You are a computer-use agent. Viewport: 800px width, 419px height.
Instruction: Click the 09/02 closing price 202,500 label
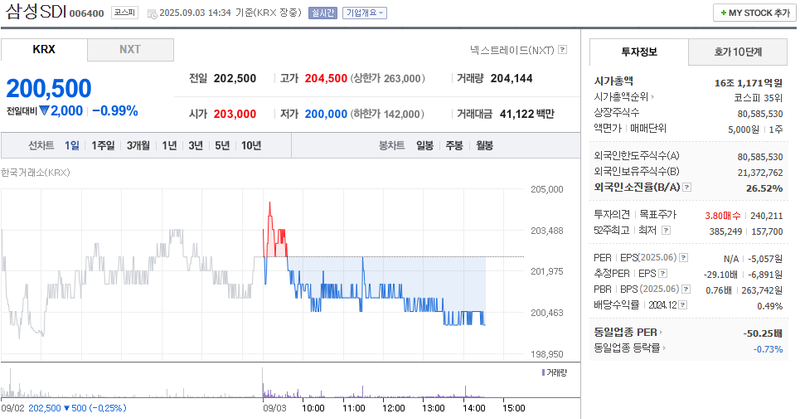43,408
